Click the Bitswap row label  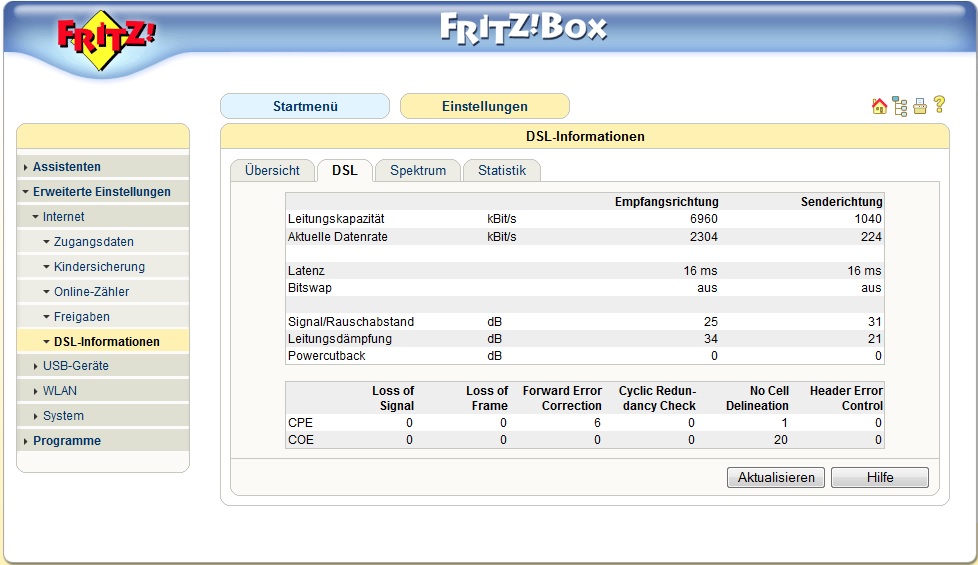tap(310, 287)
